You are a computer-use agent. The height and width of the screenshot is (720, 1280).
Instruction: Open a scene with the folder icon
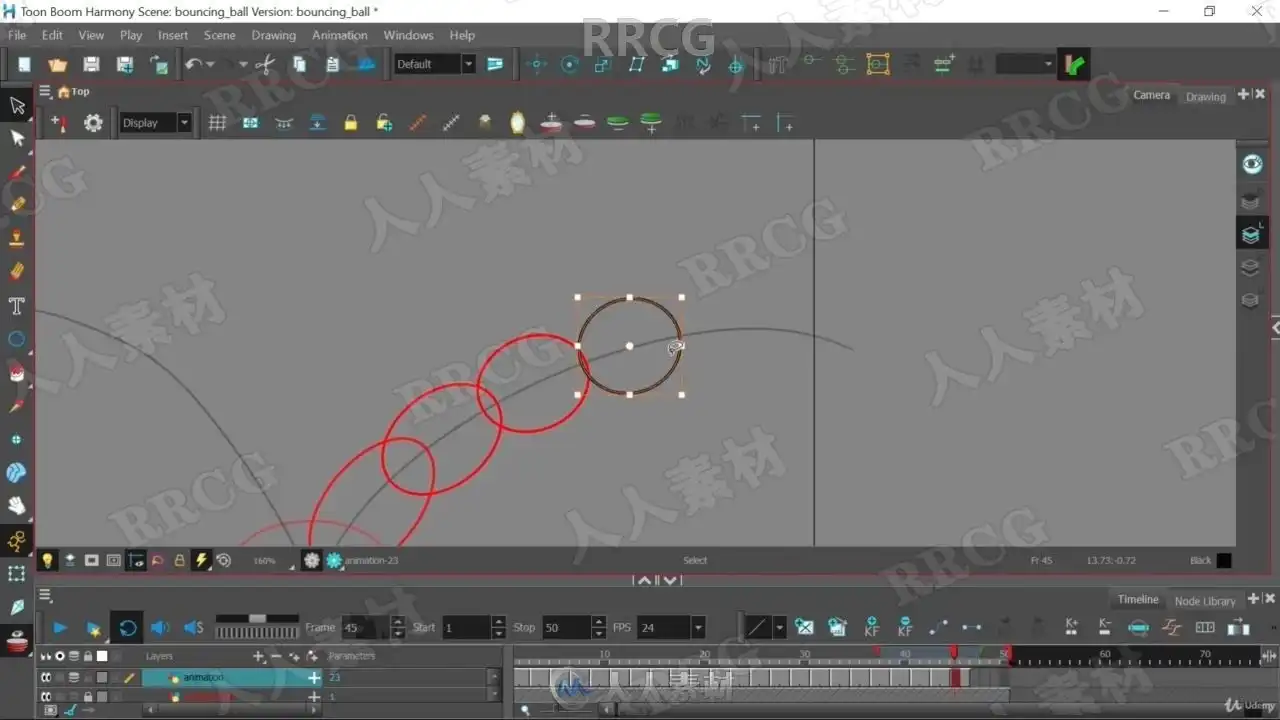coord(58,64)
